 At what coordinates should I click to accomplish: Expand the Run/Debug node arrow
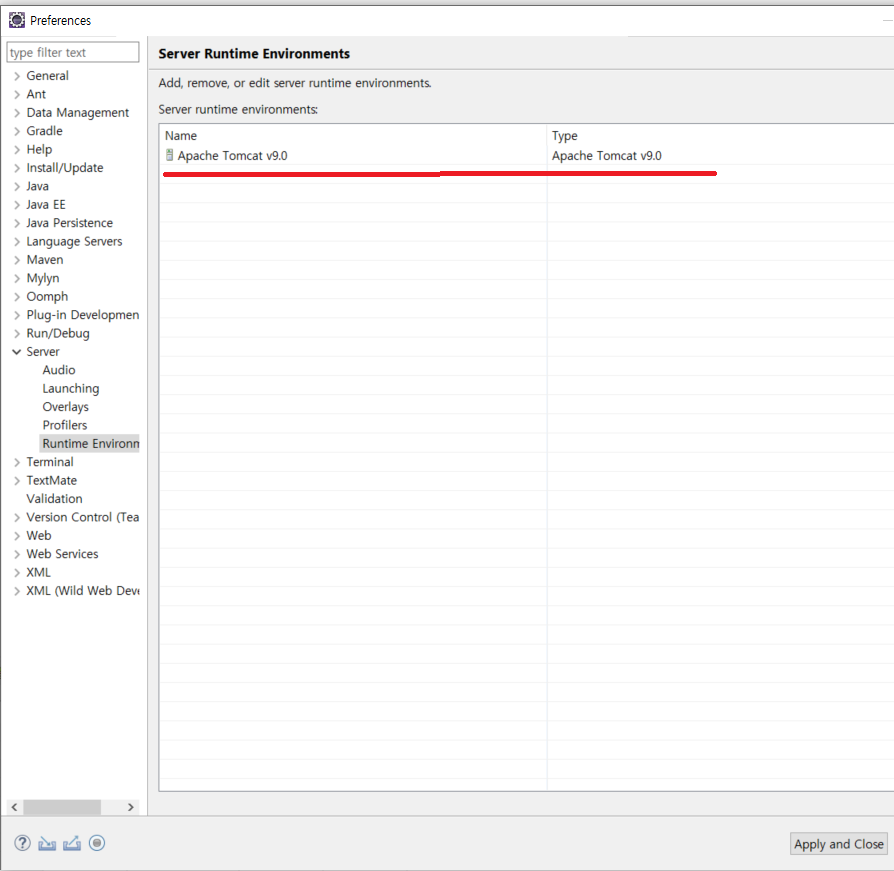(x=17, y=333)
